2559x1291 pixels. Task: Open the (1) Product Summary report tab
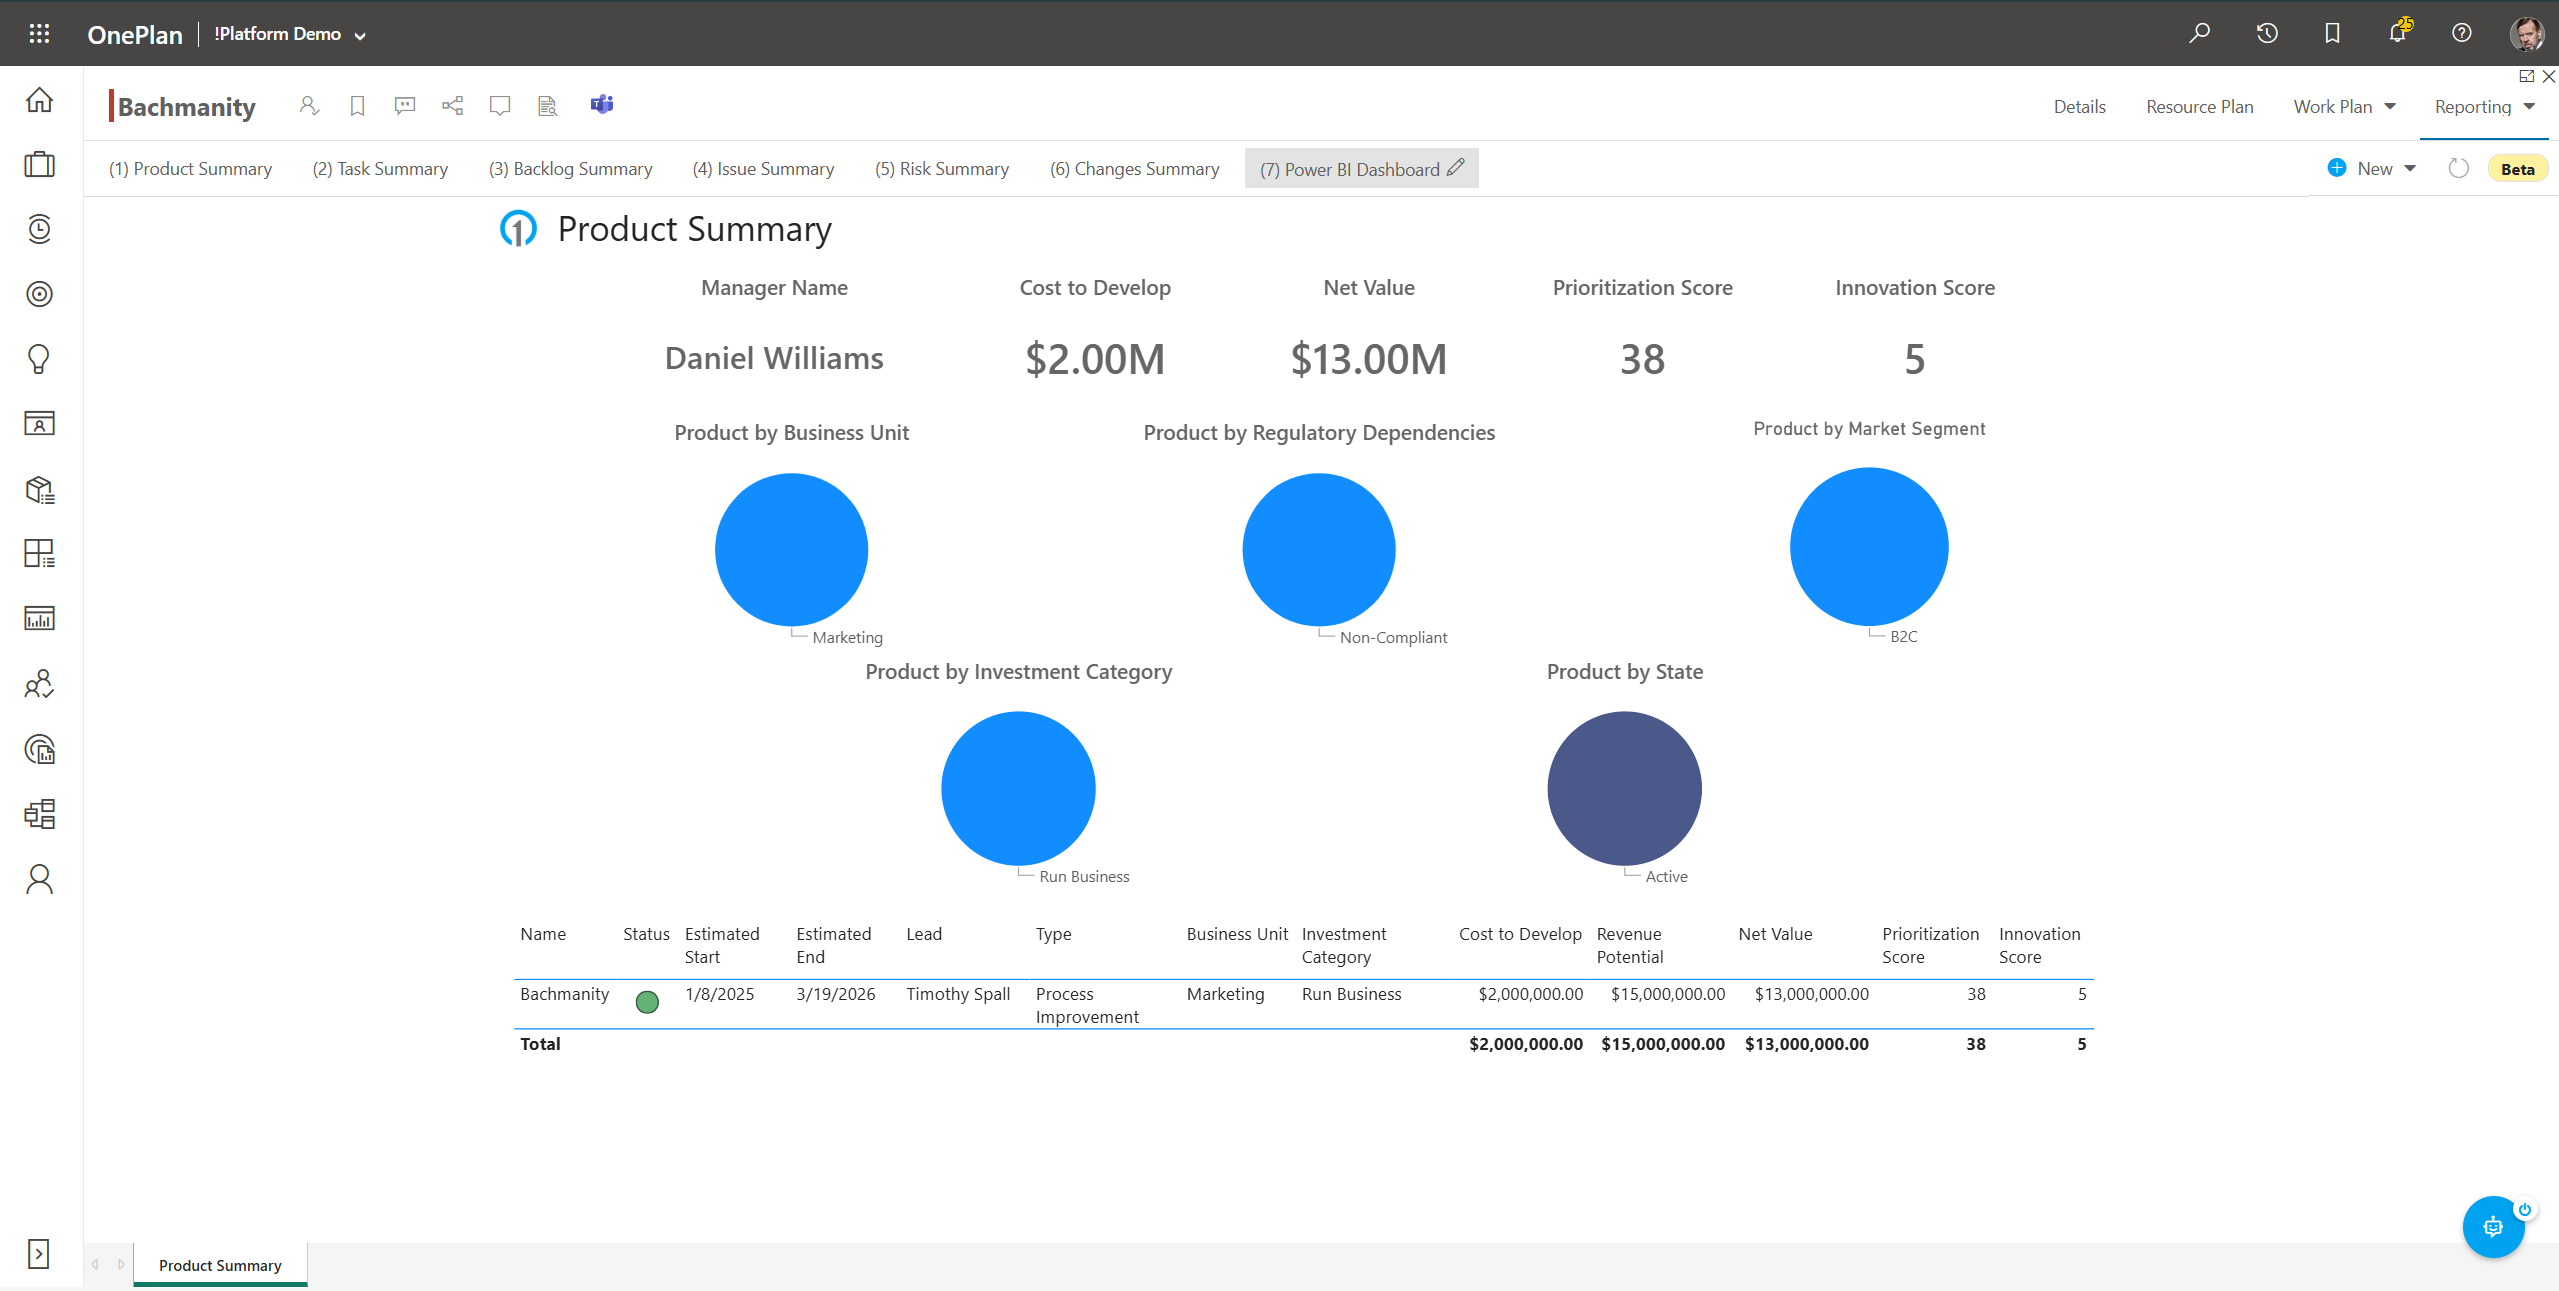pos(190,169)
